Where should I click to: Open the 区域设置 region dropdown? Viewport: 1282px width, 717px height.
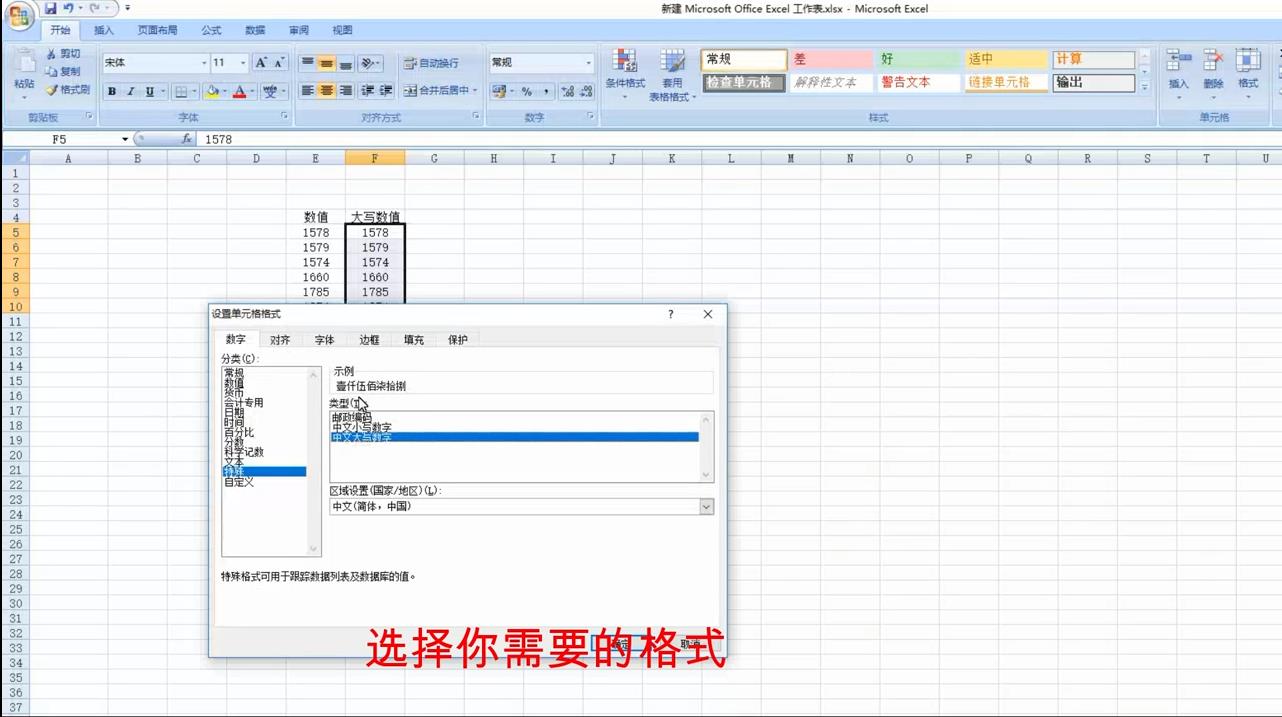[x=707, y=507]
